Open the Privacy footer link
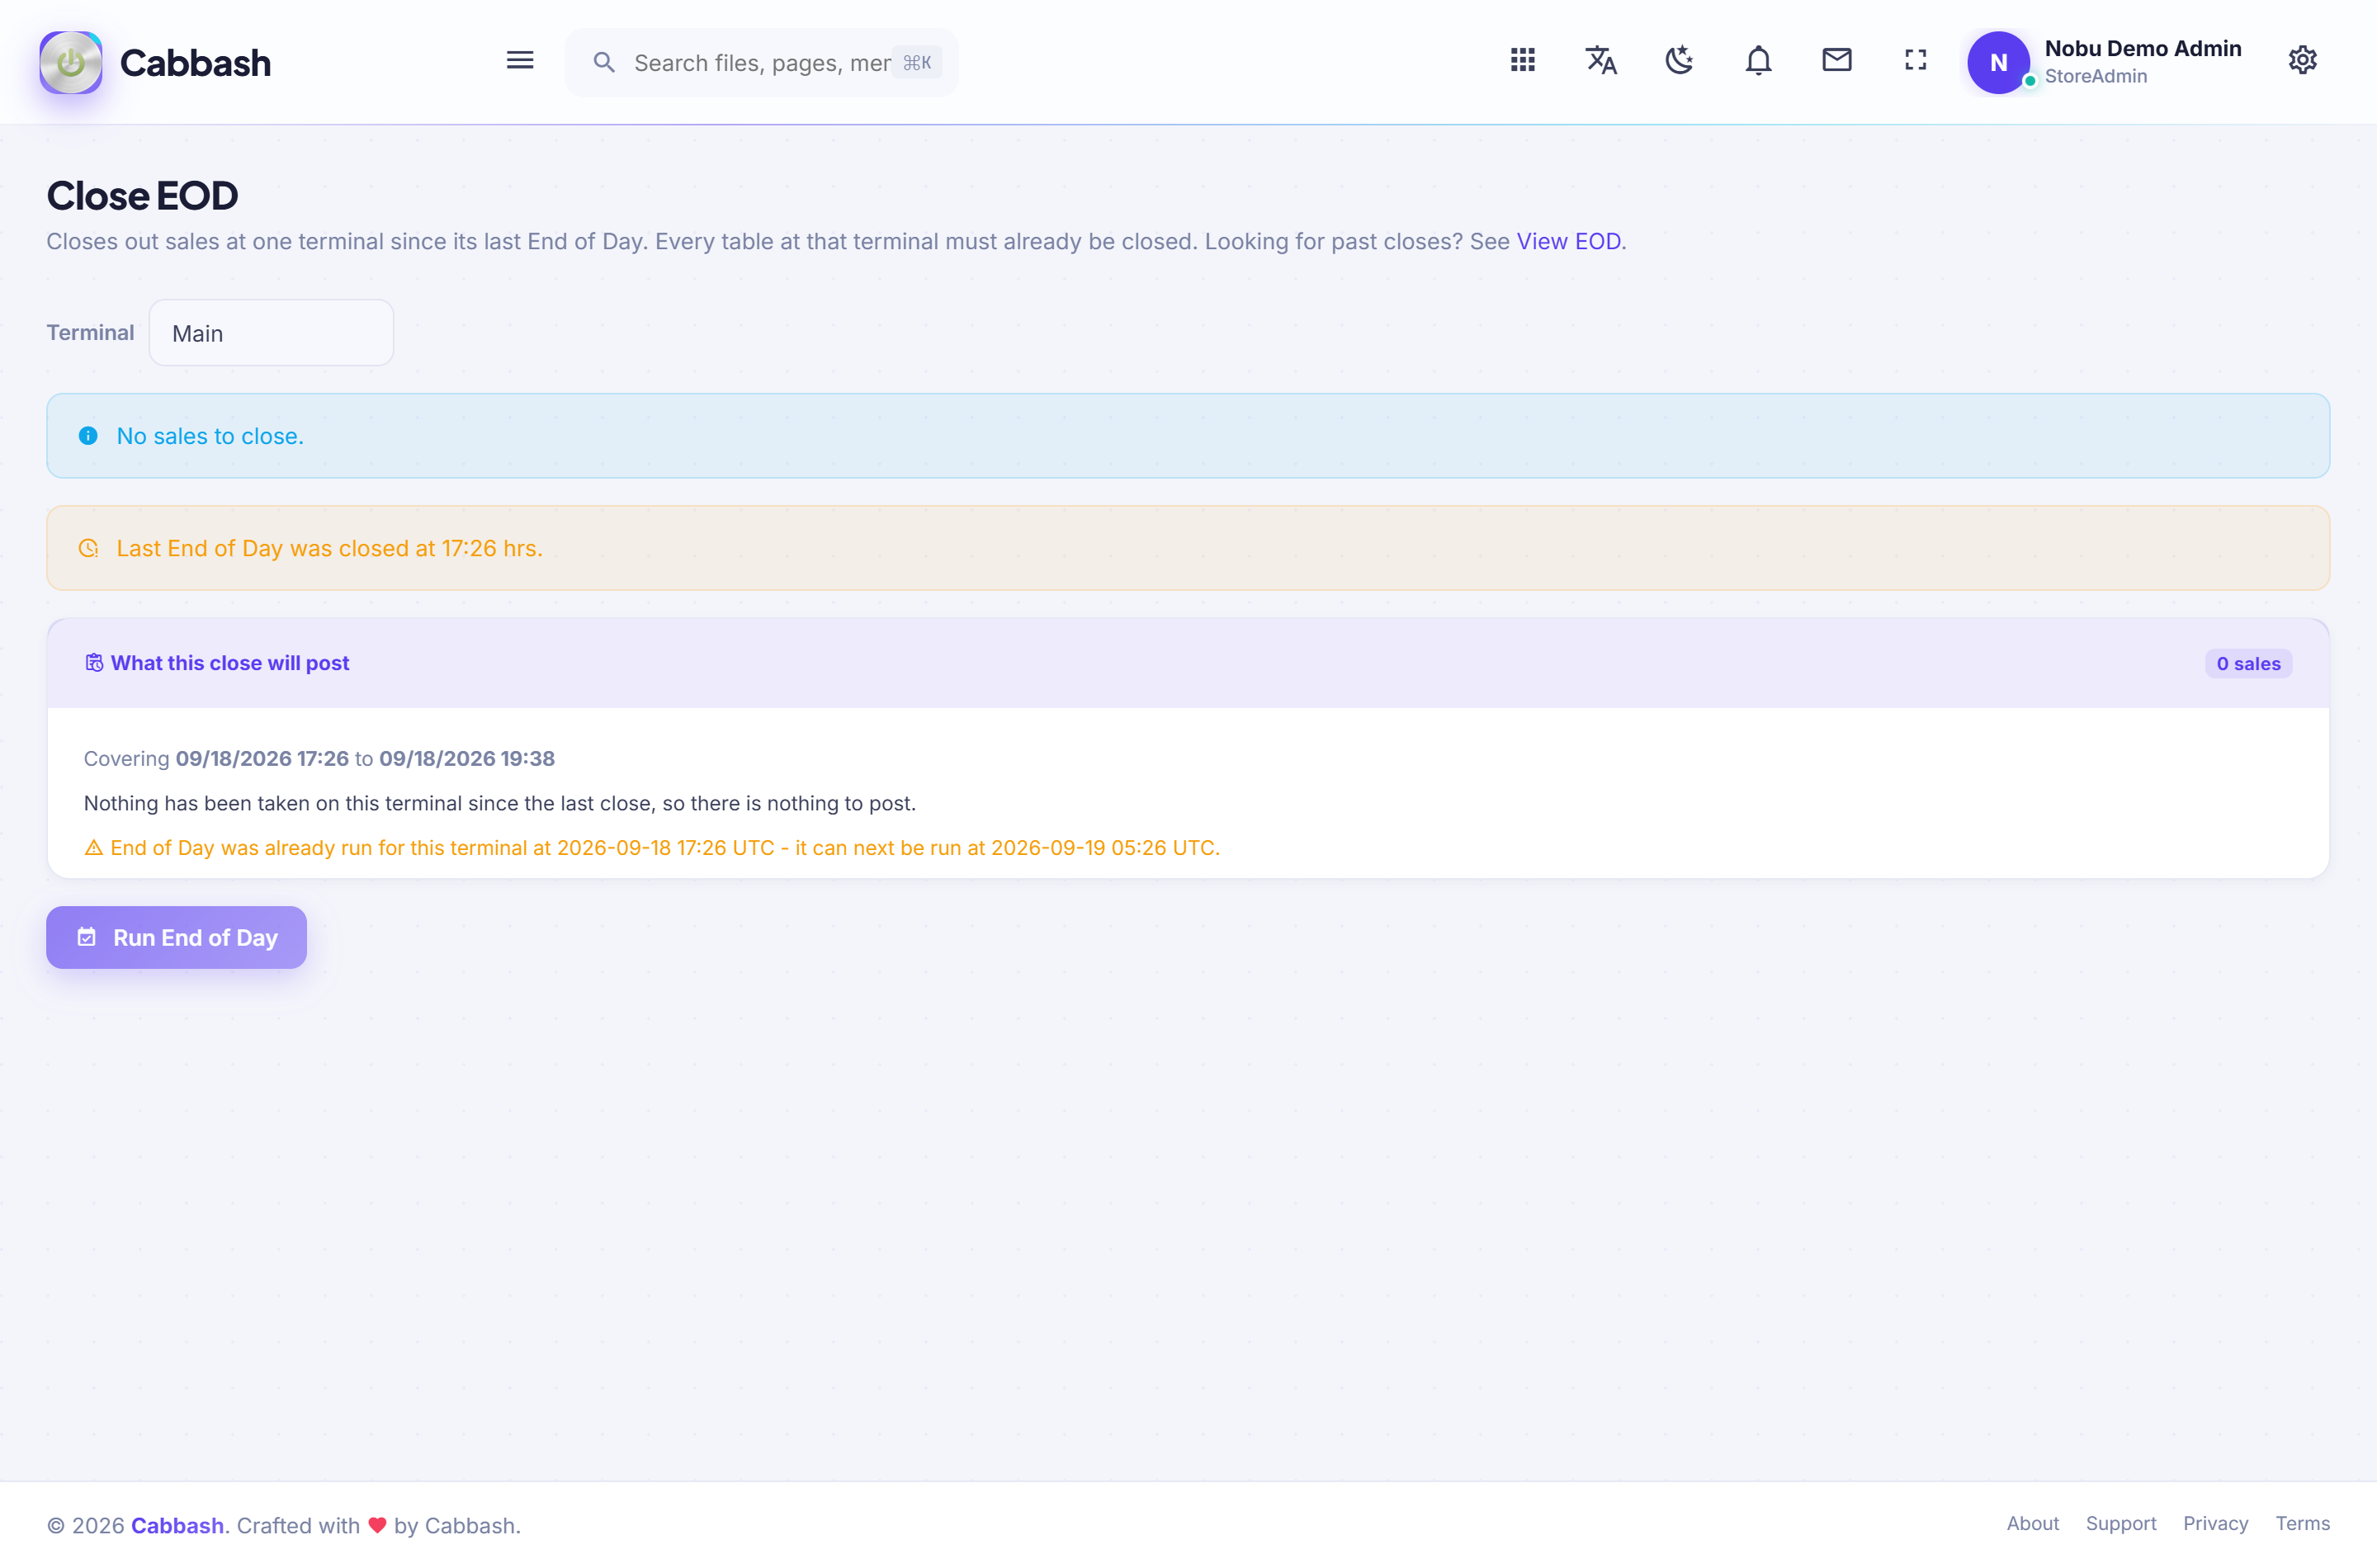Viewport: 2377px width, 1568px height. (2215, 1523)
